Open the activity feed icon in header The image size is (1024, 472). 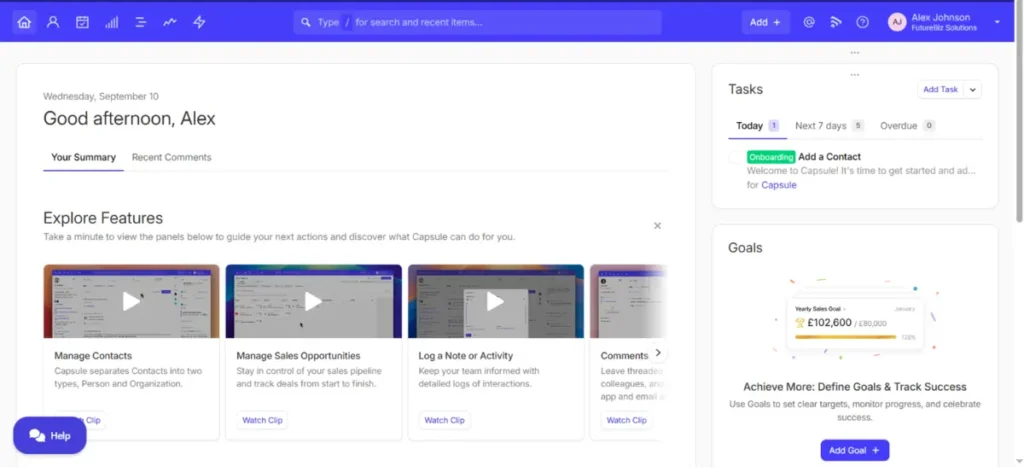[836, 22]
